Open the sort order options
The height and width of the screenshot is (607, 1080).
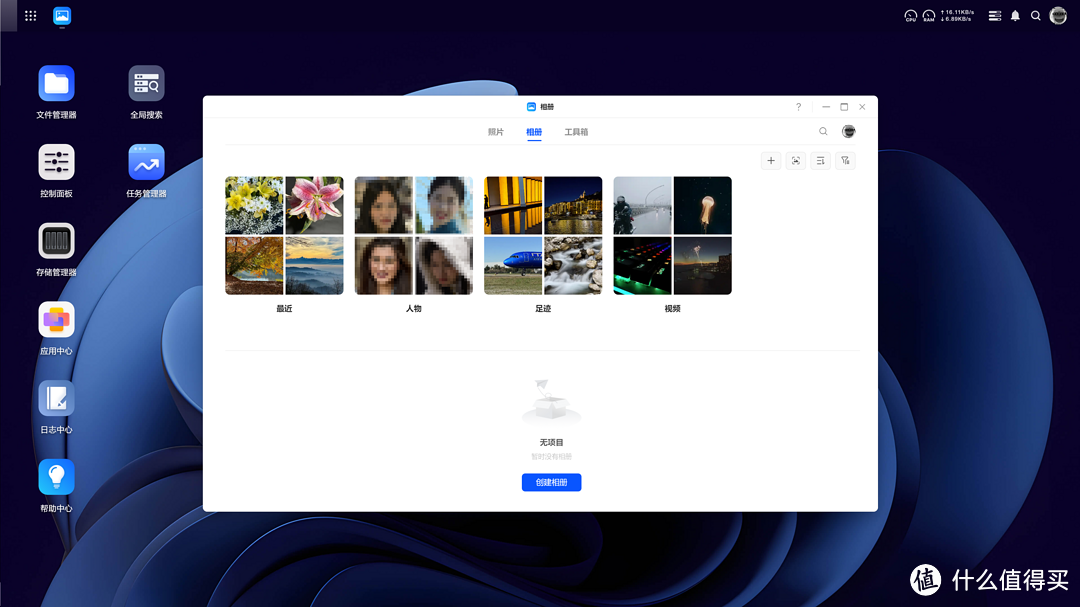click(x=820, y=161)
